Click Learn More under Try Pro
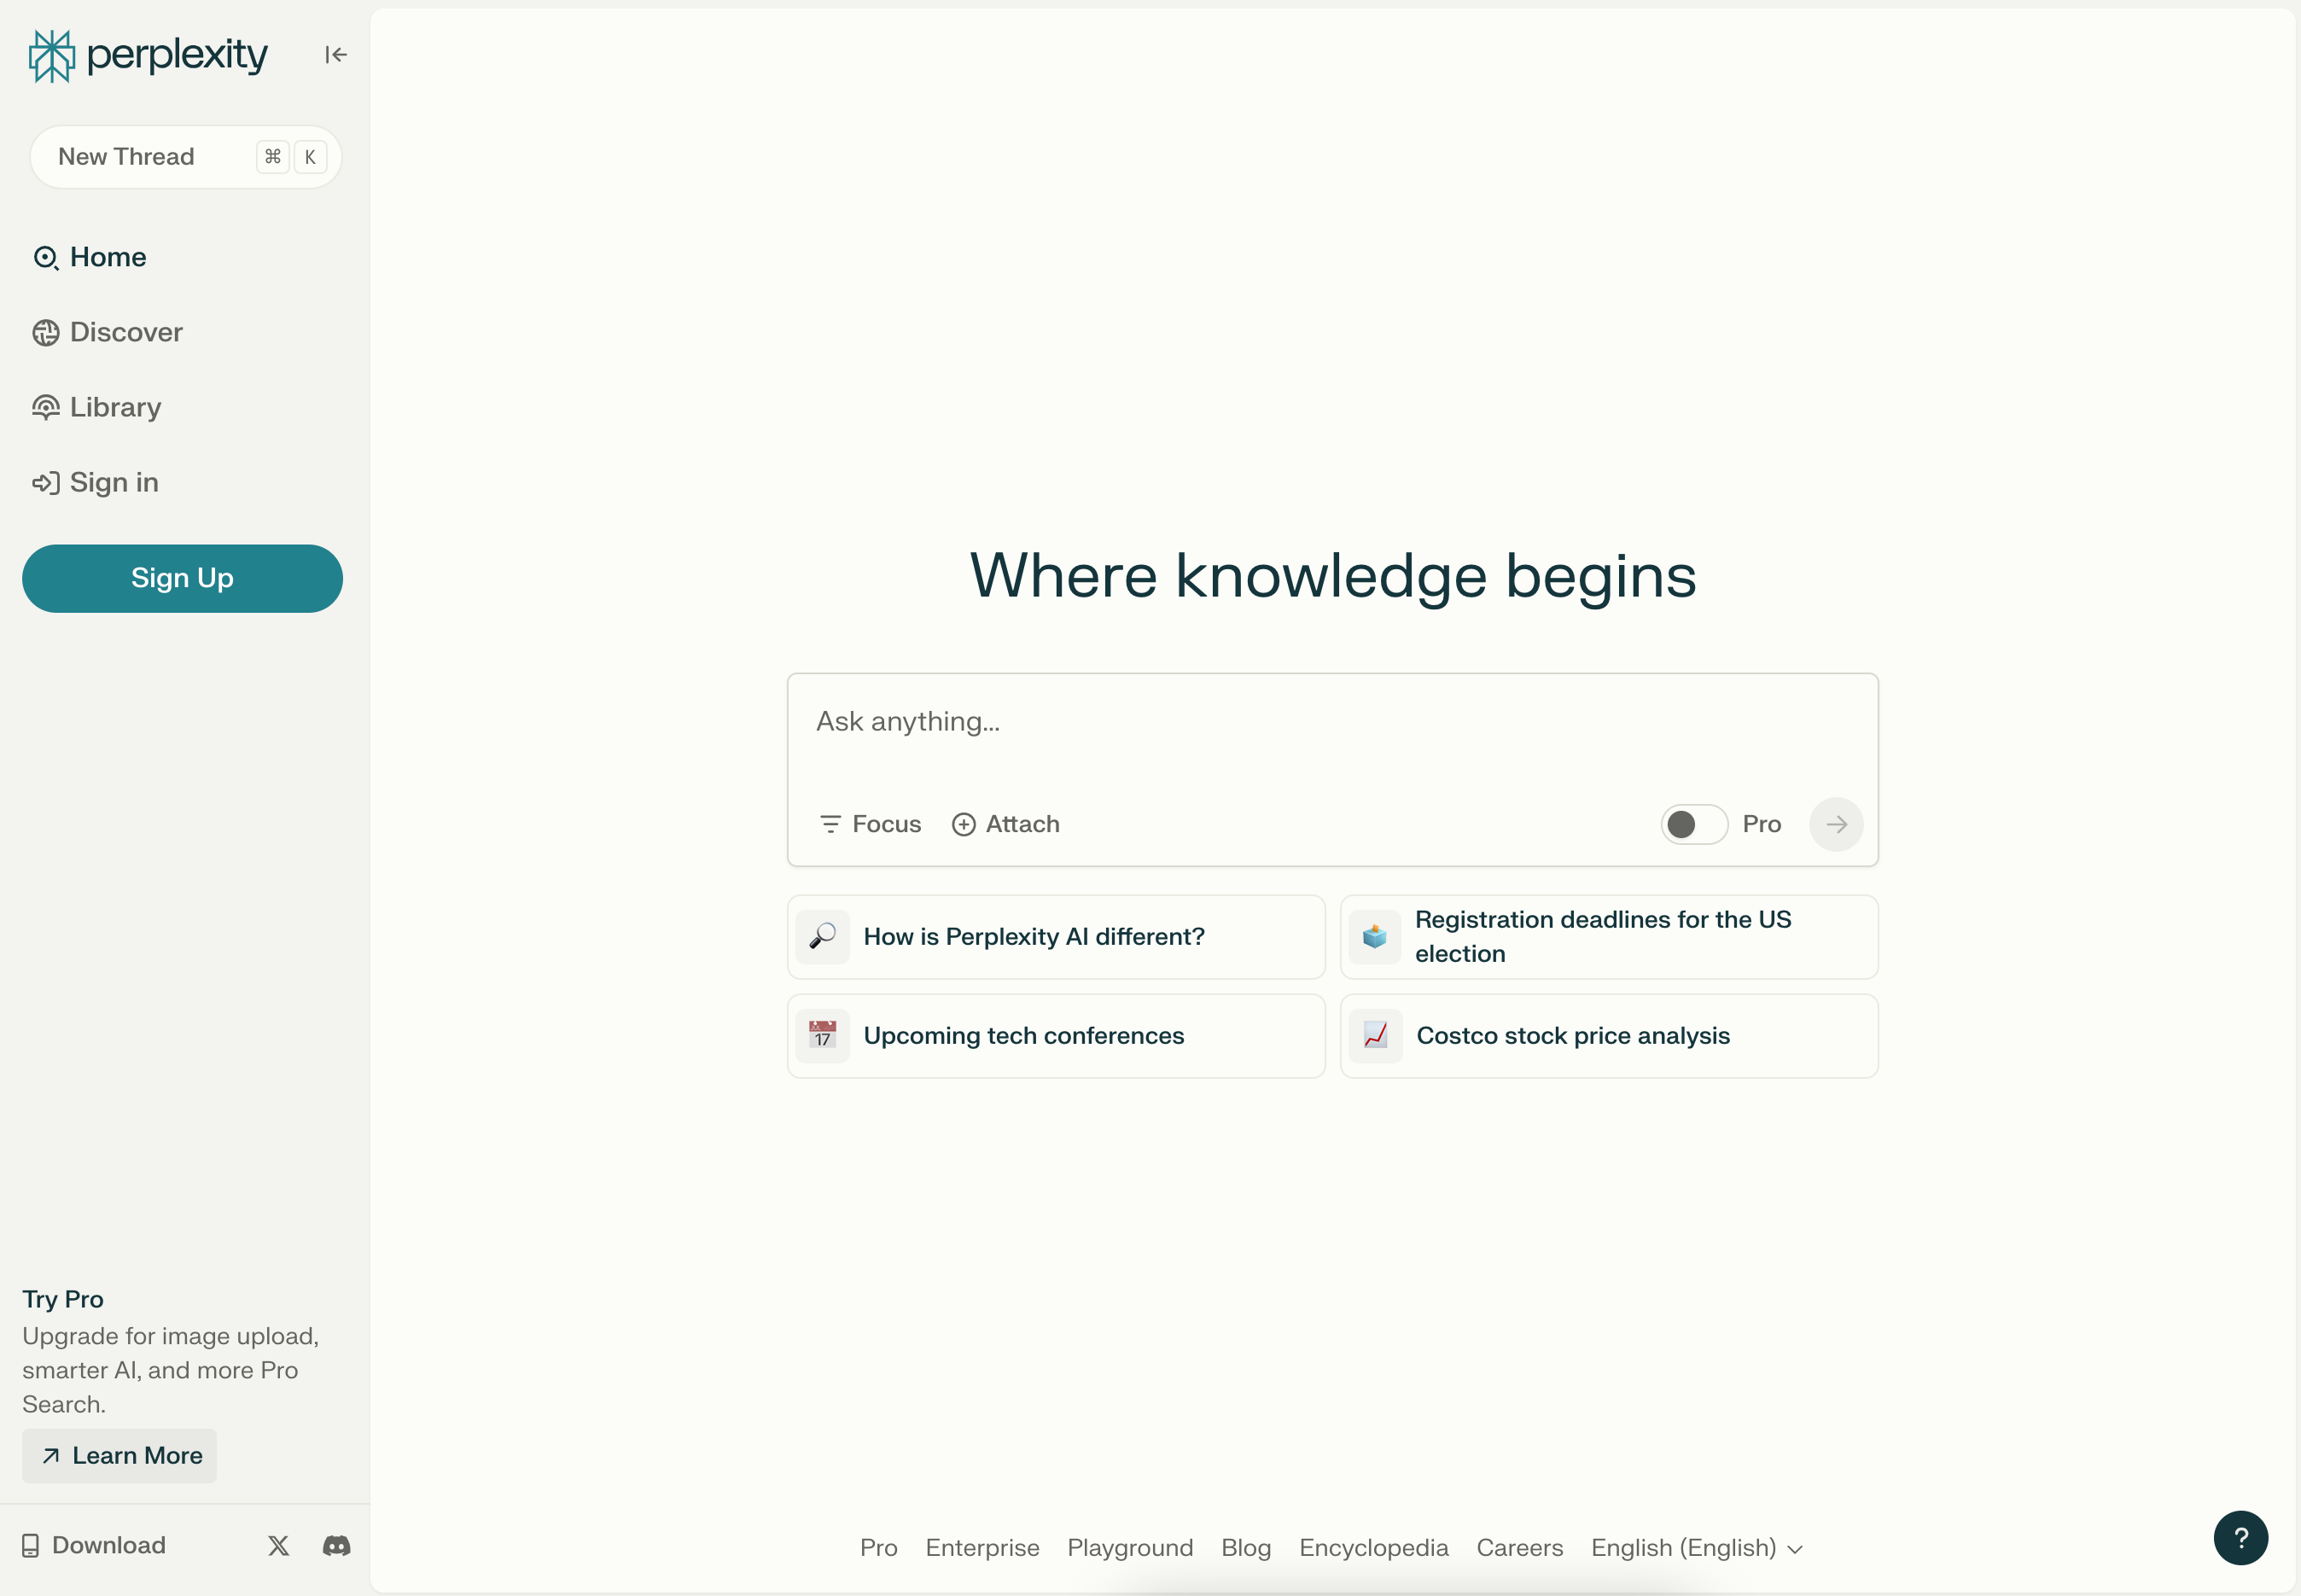Image resolution: width=2301 pixels, height=1596 pixels. coord(120,1456)
